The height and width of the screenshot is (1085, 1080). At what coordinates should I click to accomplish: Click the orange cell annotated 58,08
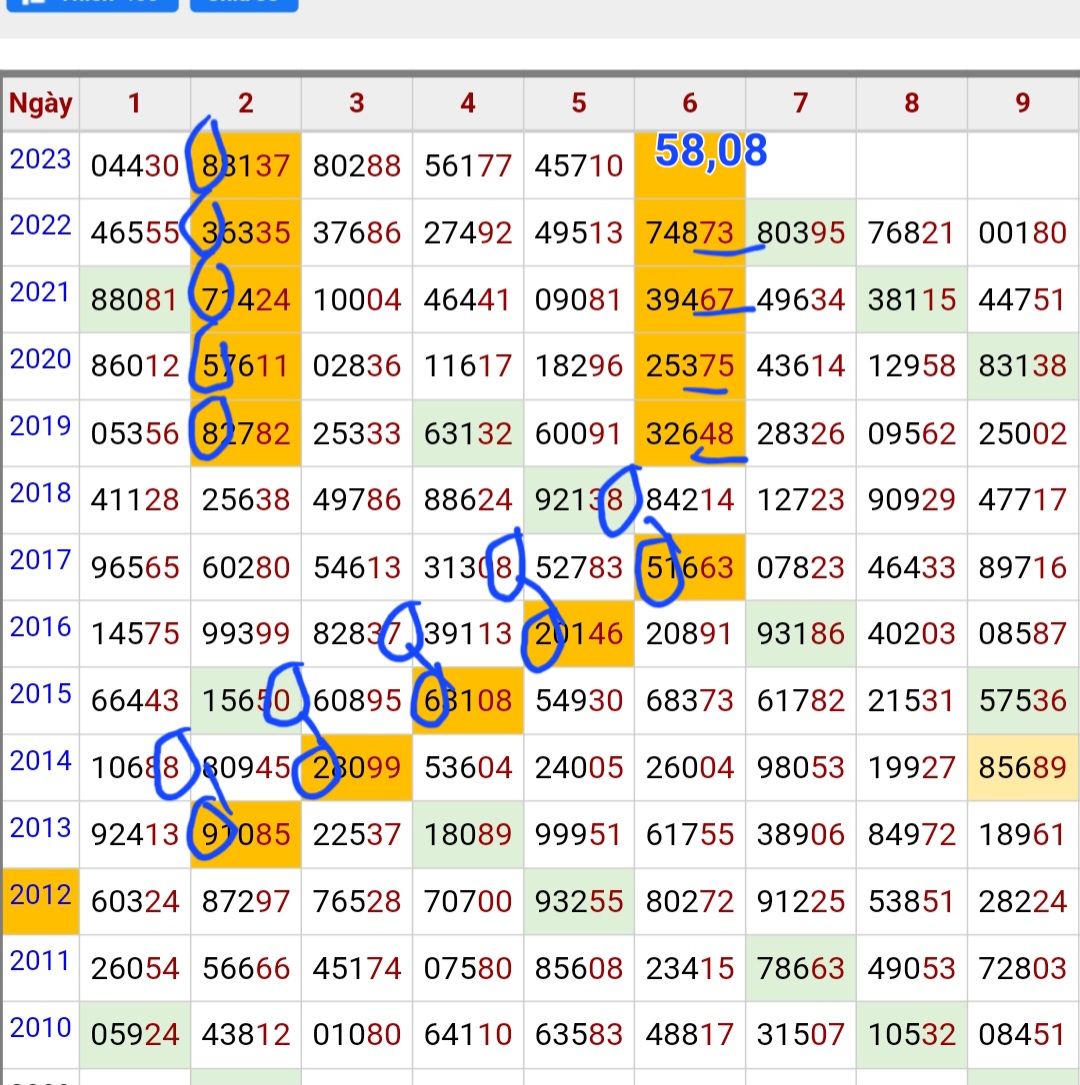pos(690,166)
